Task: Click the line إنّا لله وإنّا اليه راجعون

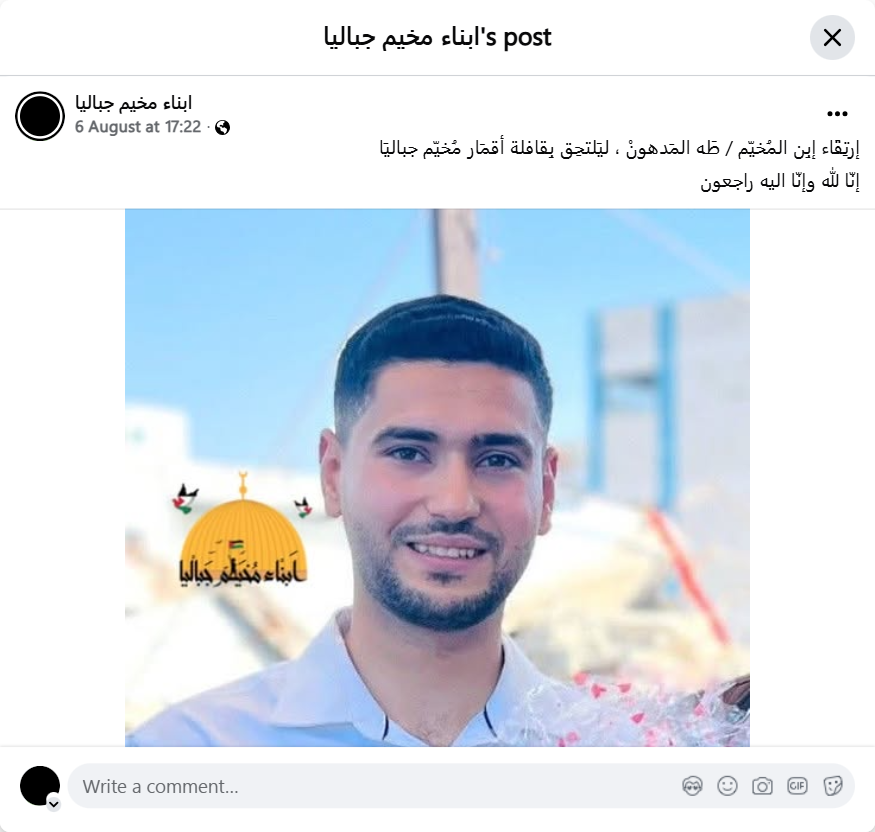Action: 780,181
